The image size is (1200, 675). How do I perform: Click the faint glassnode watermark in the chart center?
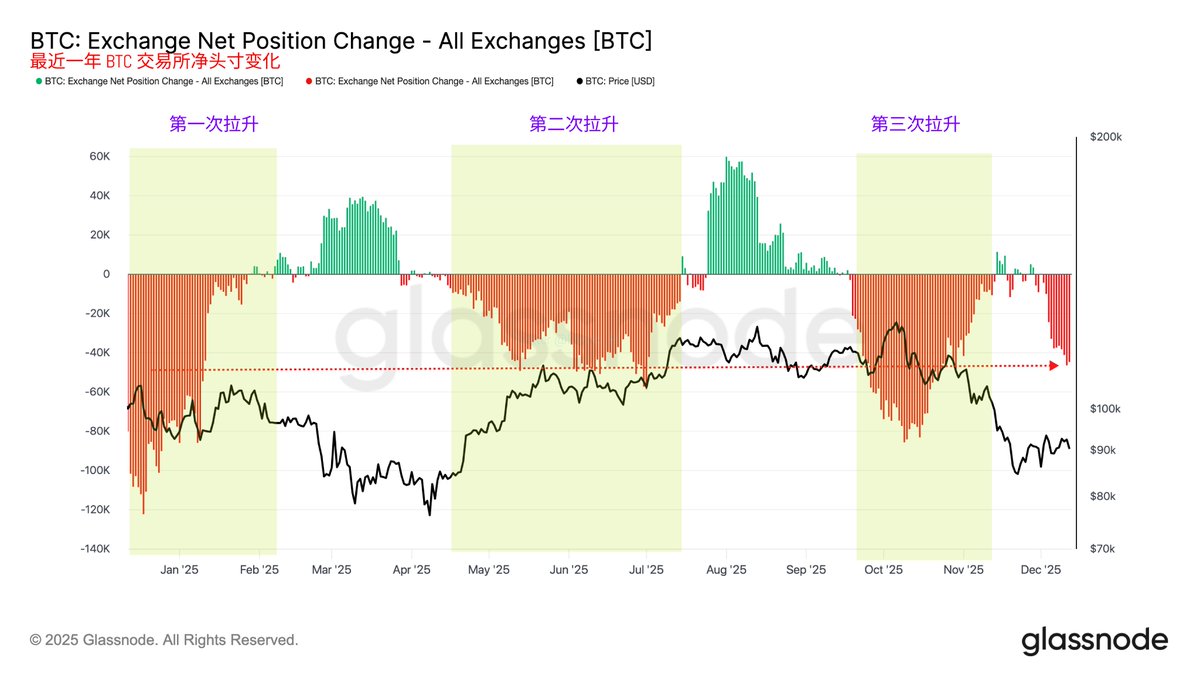tap(590, 328)
